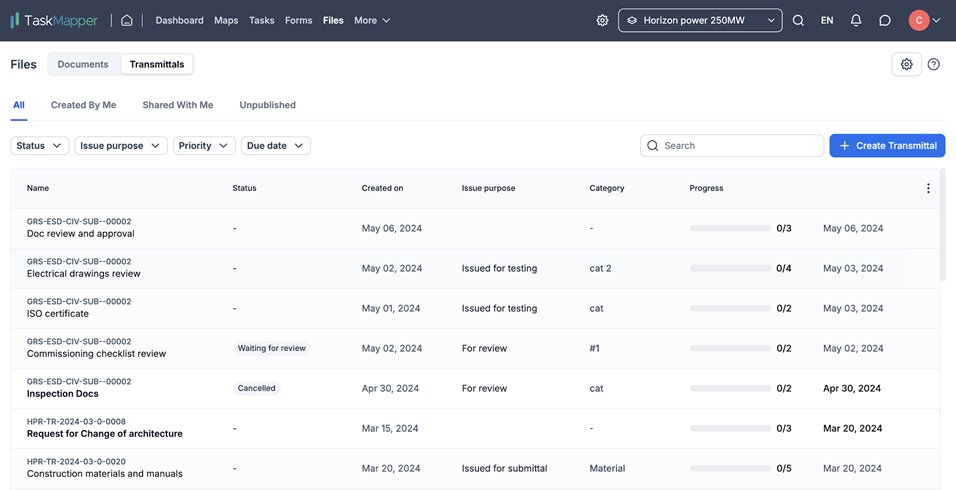Click the search magnifier in top bar
Image resolution: width=956 pixels, height=490 pixels.
[798, 20]
